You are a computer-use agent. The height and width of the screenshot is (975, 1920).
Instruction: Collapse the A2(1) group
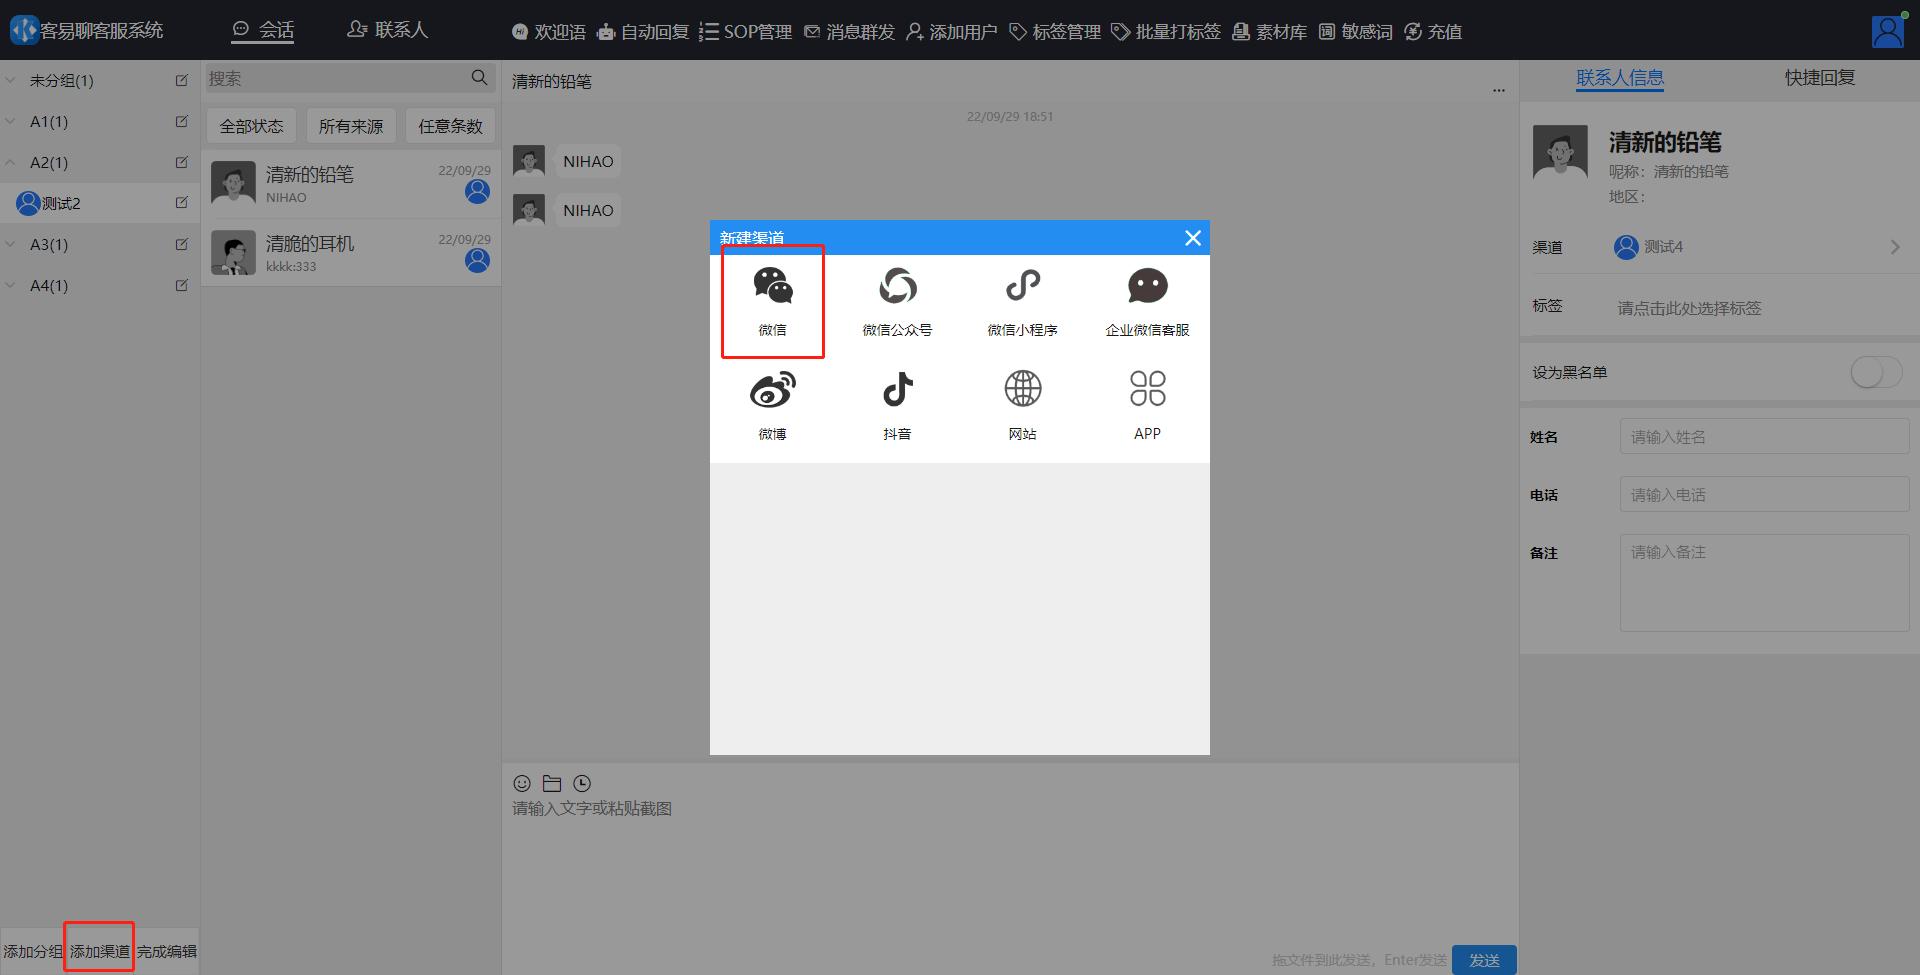(10, 162)
